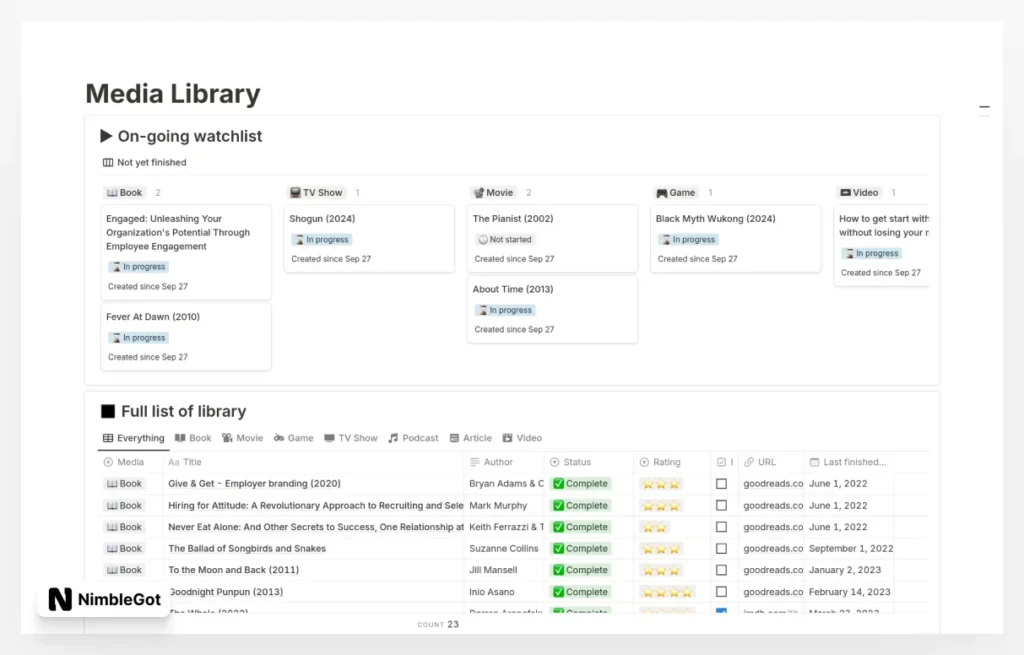Open the Not yet finished board view
The image size is (1024, 655).
point(144,163)
